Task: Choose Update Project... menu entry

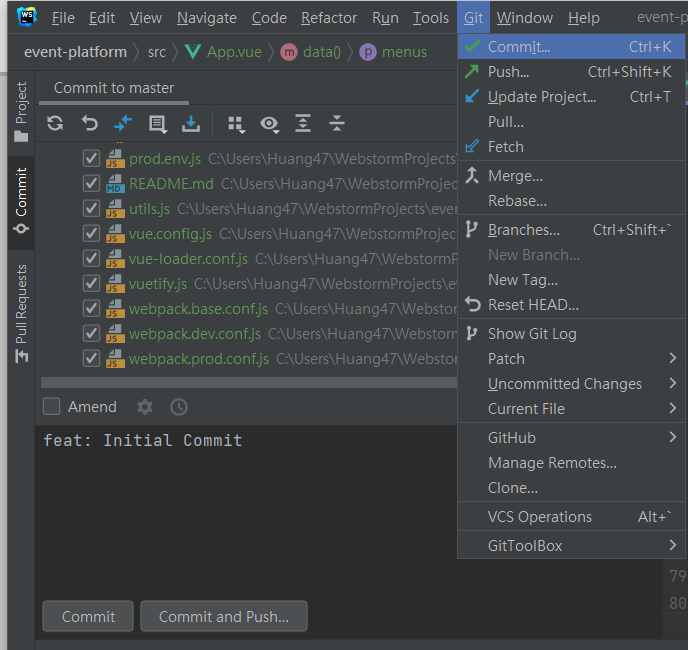Action: point(571,97)
